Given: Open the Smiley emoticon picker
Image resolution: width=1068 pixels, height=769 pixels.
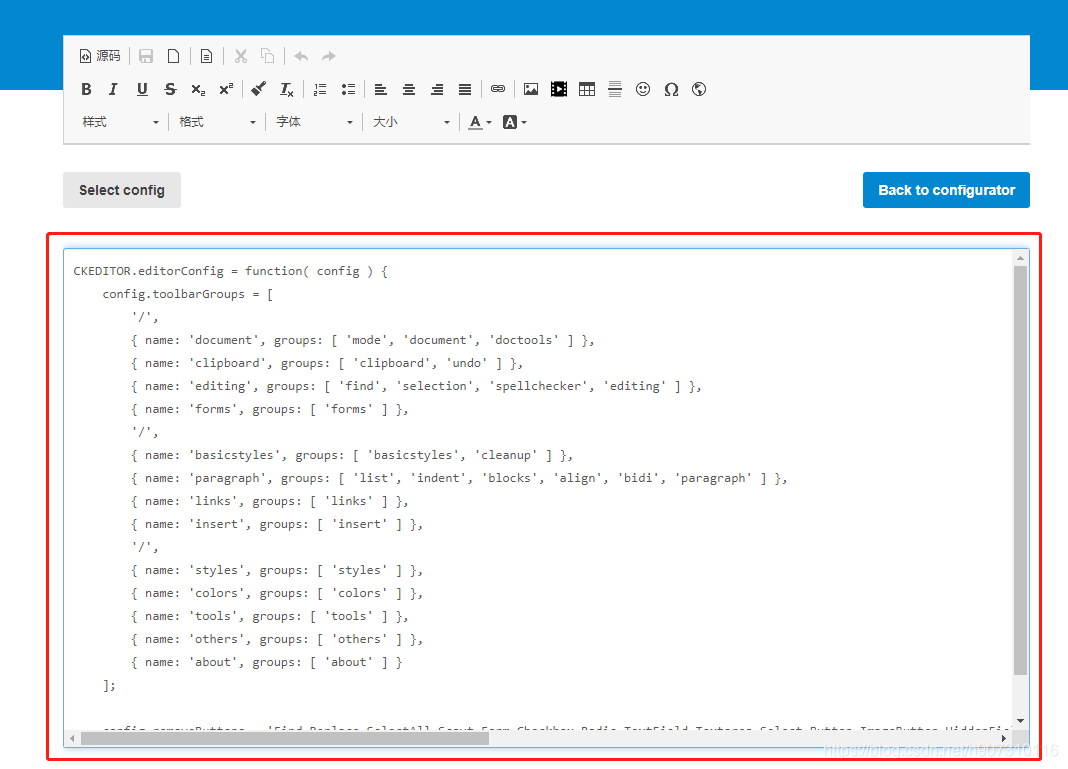Looking at the screenshot, I should (642, 89).
